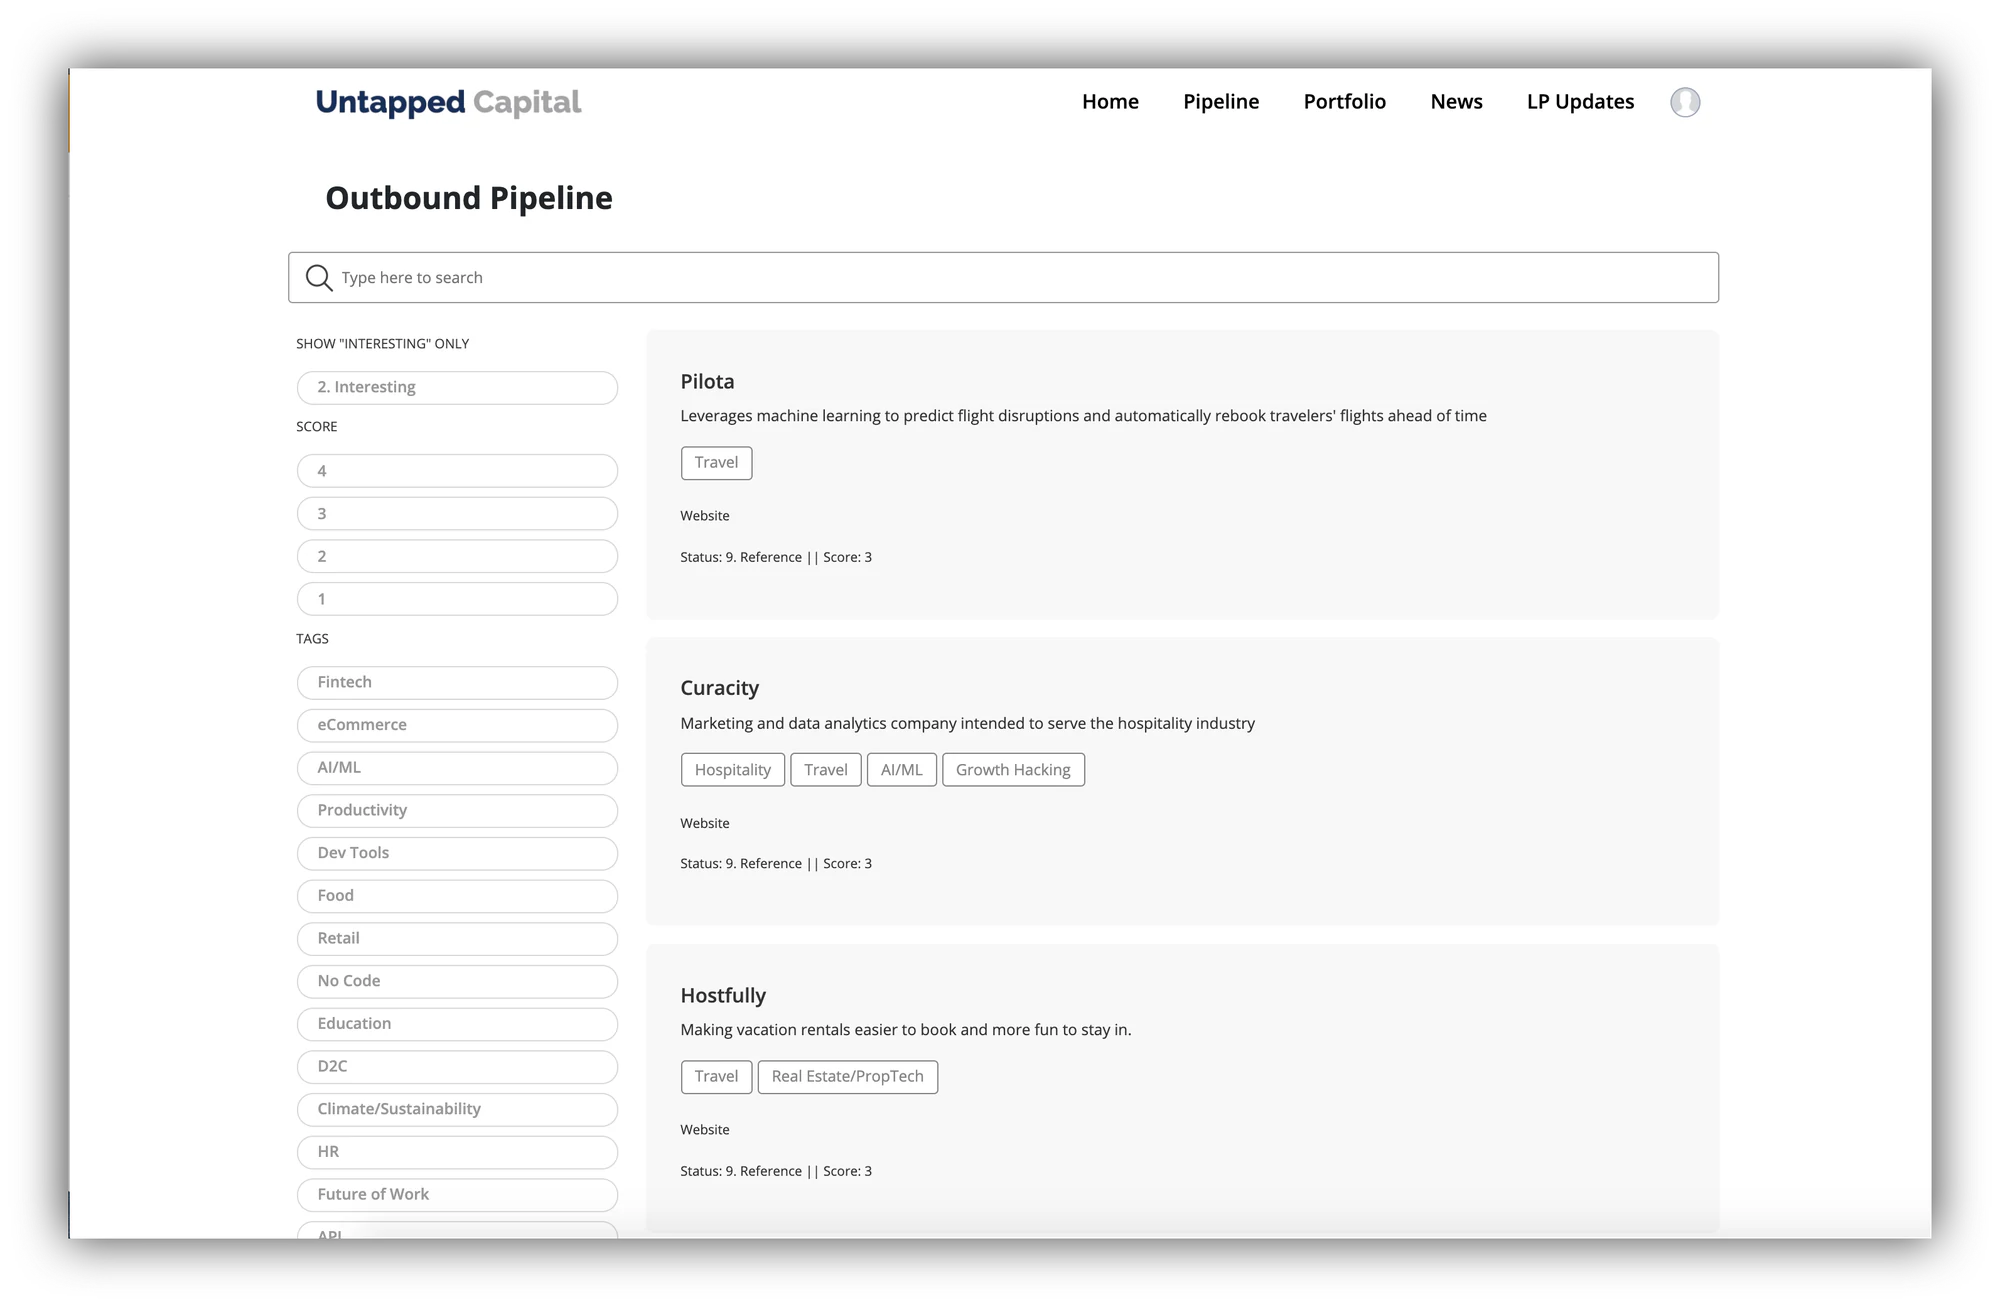This screenshot has width=2000, height=1307.
Task: Open the Pipeline nav item
Action: (x=1221, y=102)
